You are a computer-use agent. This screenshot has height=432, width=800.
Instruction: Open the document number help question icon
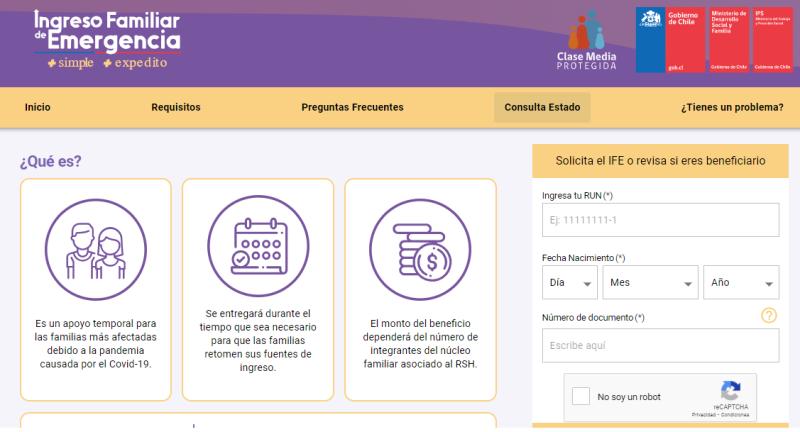point(769,316)
